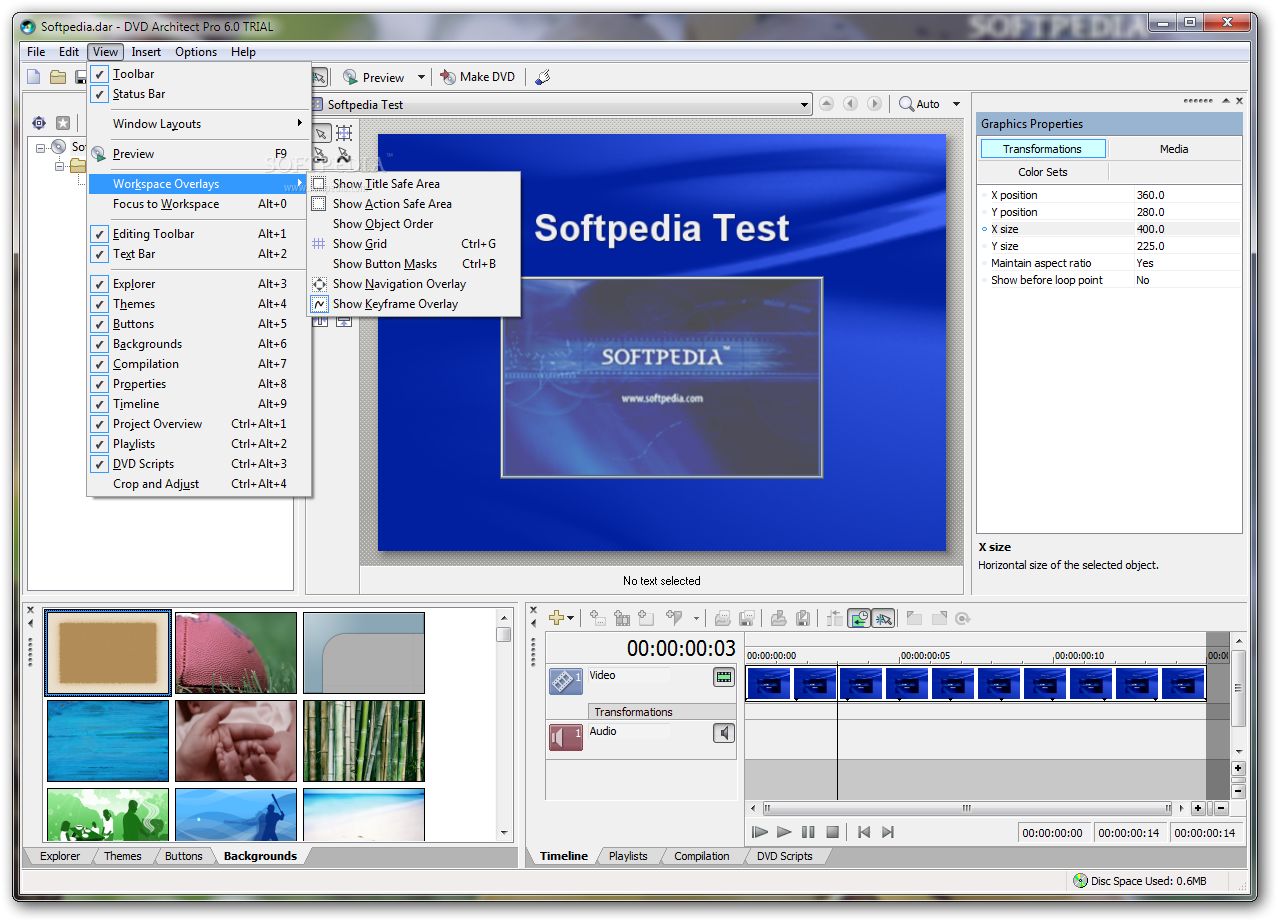Open the Insert menu

[x=146, y=52]
